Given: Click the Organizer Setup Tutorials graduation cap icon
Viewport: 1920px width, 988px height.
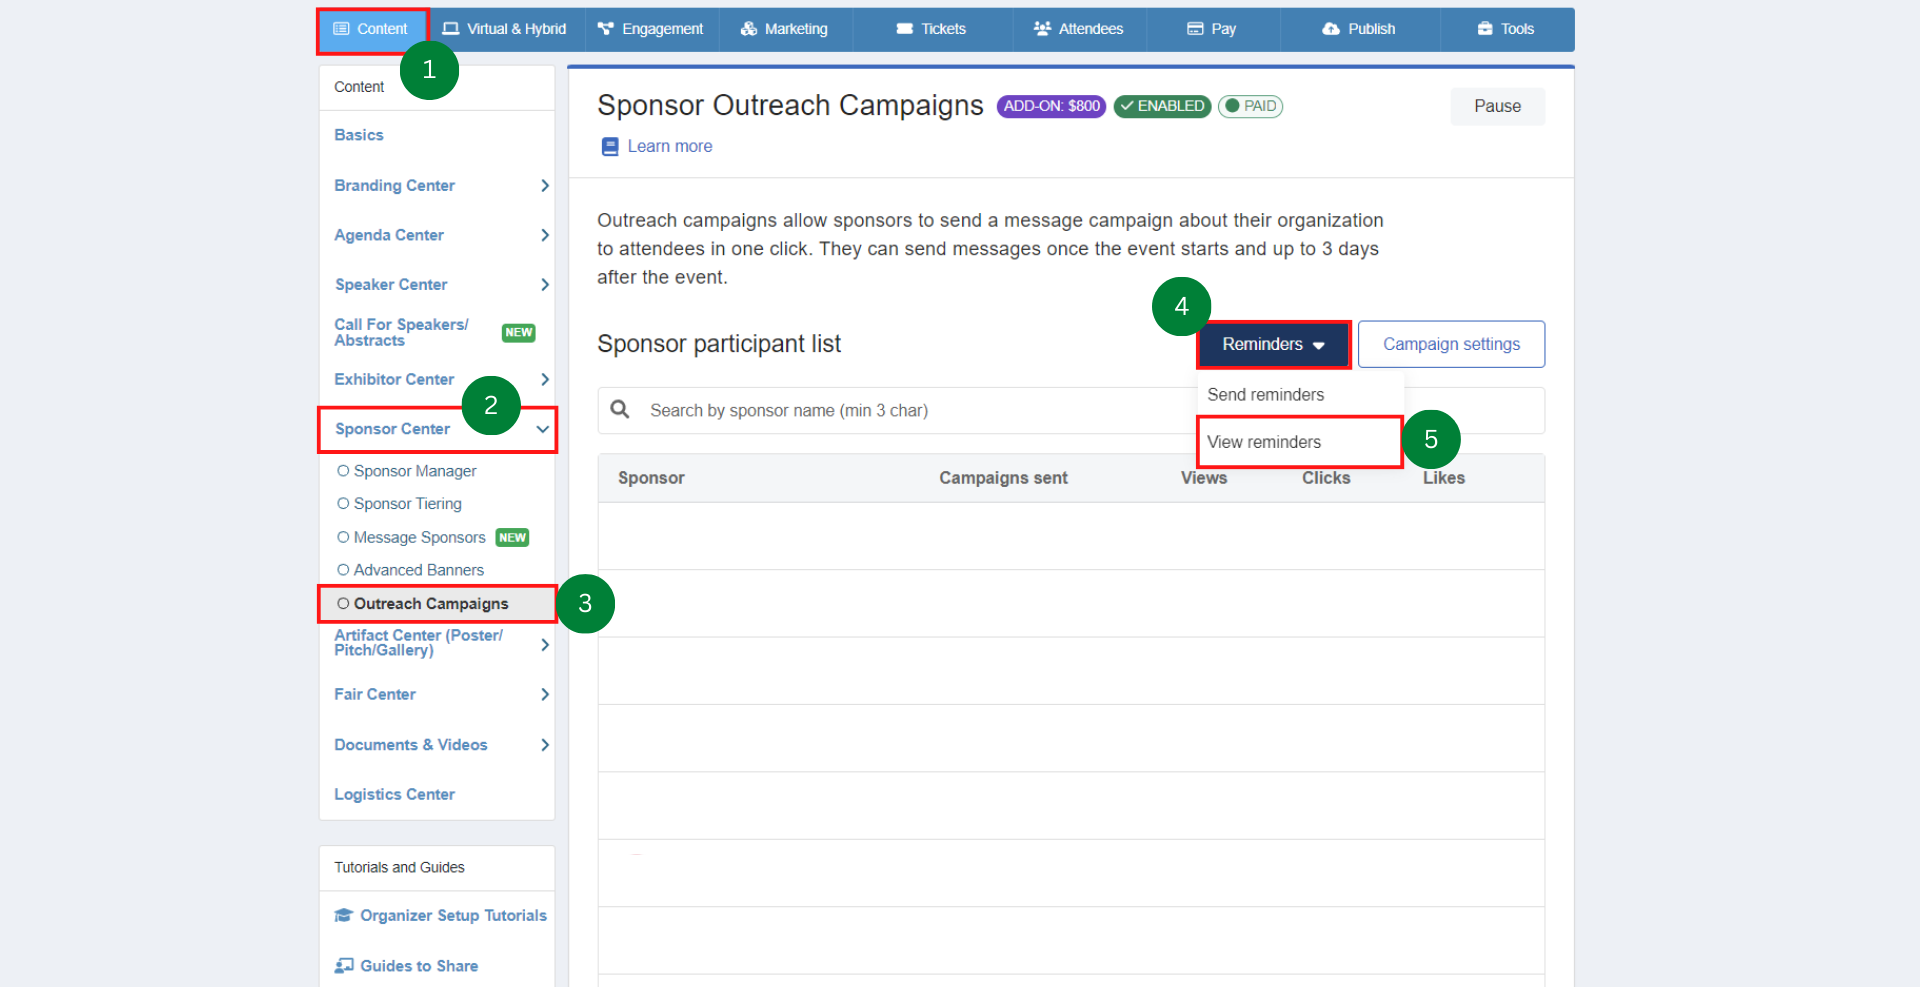Looking at the screenshot, I should click(344, 915).
